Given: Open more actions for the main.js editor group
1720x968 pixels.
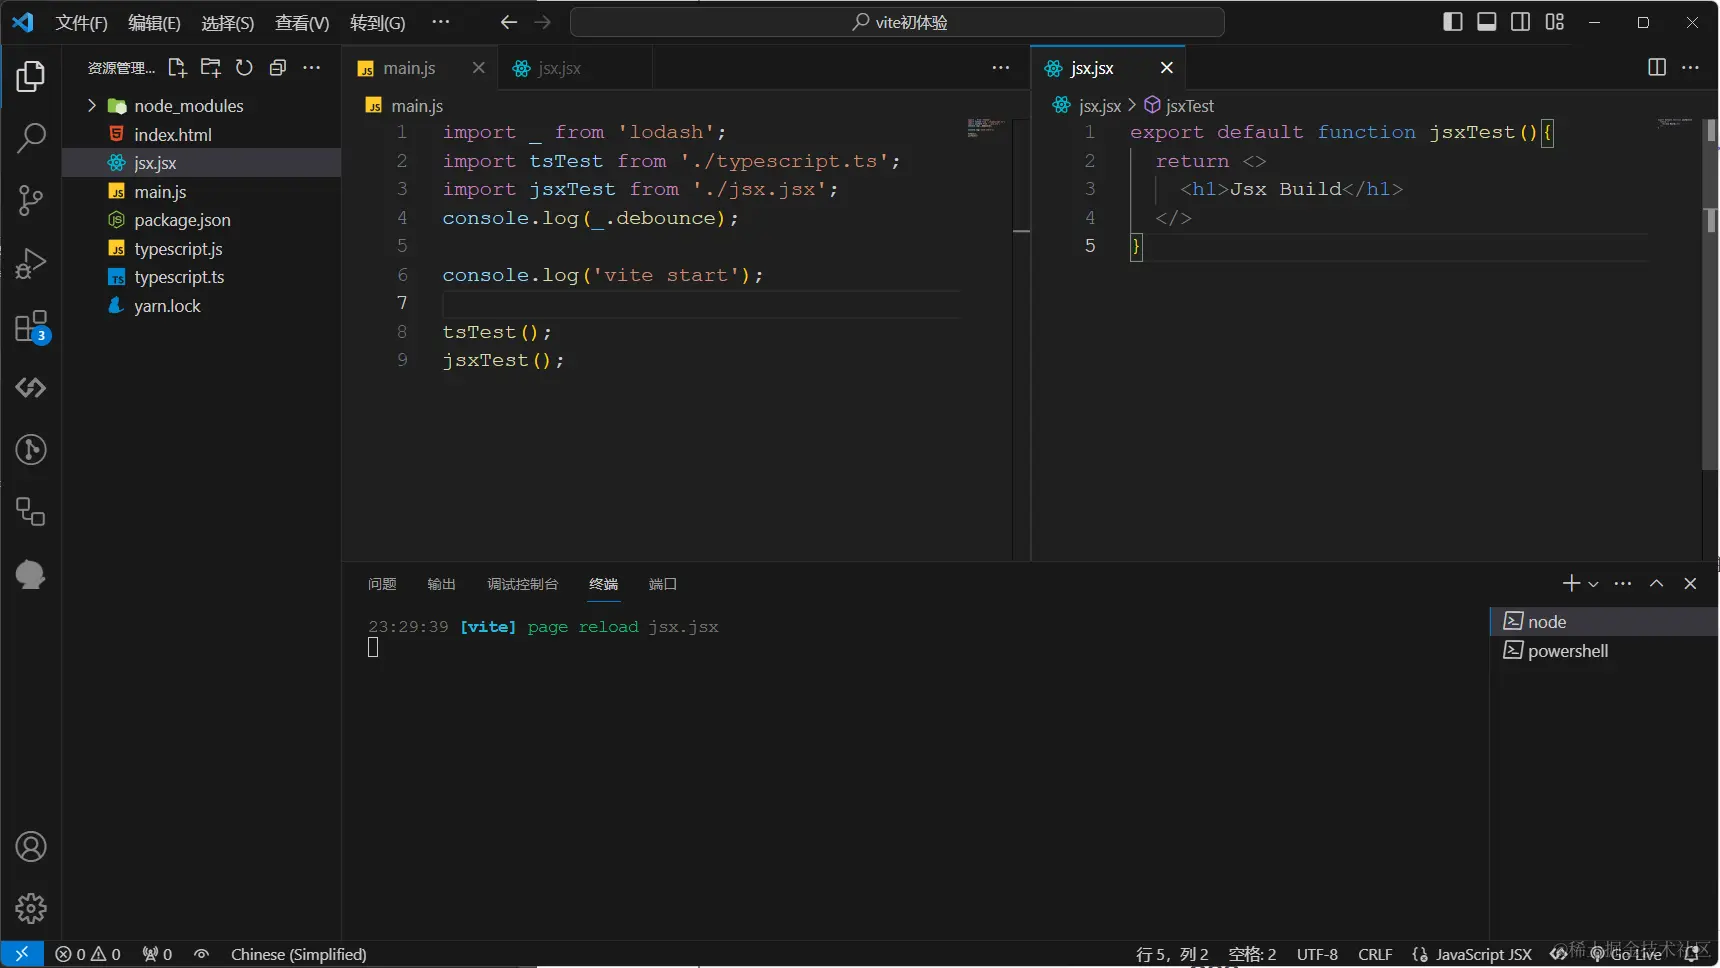Looking at the screenshot, I should tap(1000, 67).
